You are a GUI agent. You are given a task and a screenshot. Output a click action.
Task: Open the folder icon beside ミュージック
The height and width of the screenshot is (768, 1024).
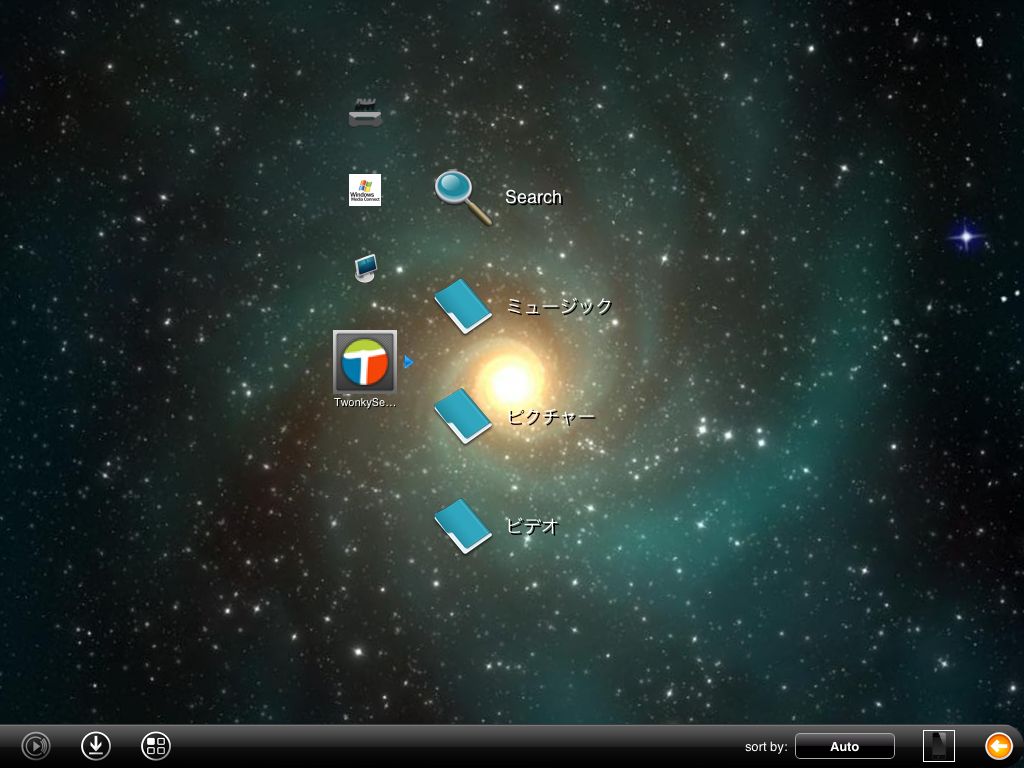(x=463, y=306)
